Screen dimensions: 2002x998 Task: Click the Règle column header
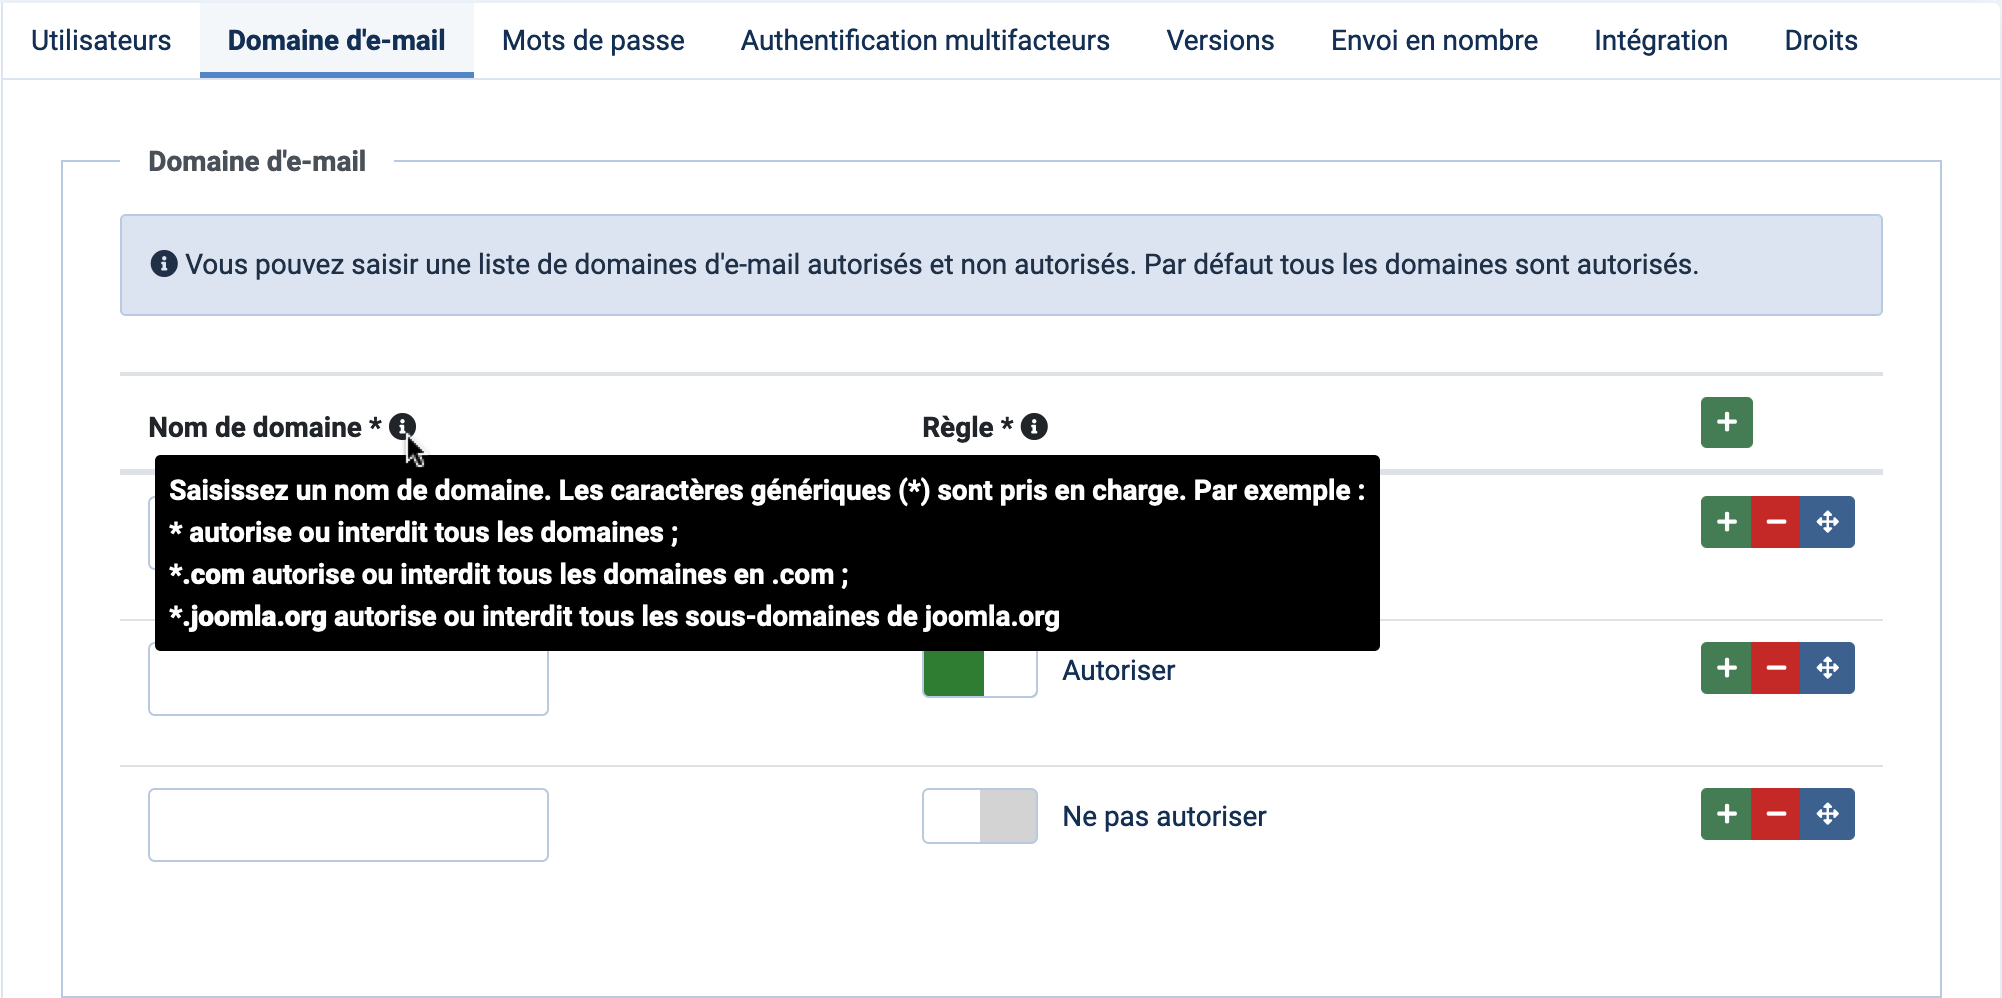click(967, 427)
